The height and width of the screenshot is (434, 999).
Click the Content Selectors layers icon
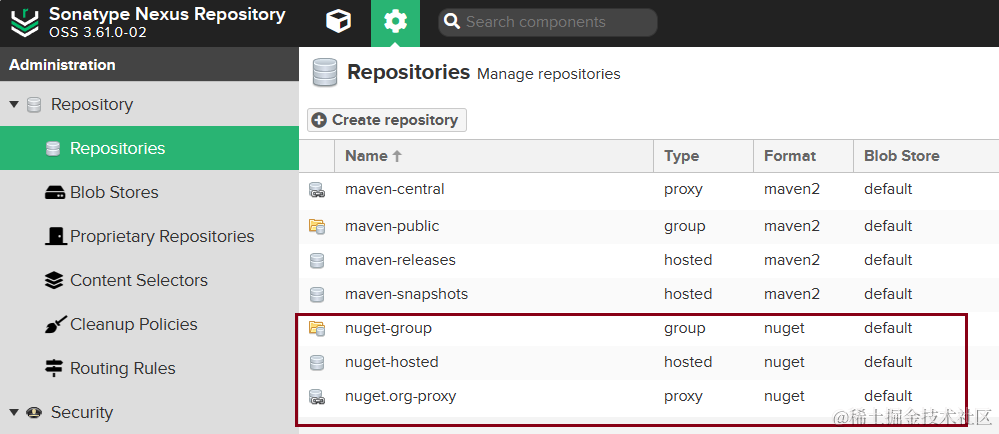click(x=54, y=280)
